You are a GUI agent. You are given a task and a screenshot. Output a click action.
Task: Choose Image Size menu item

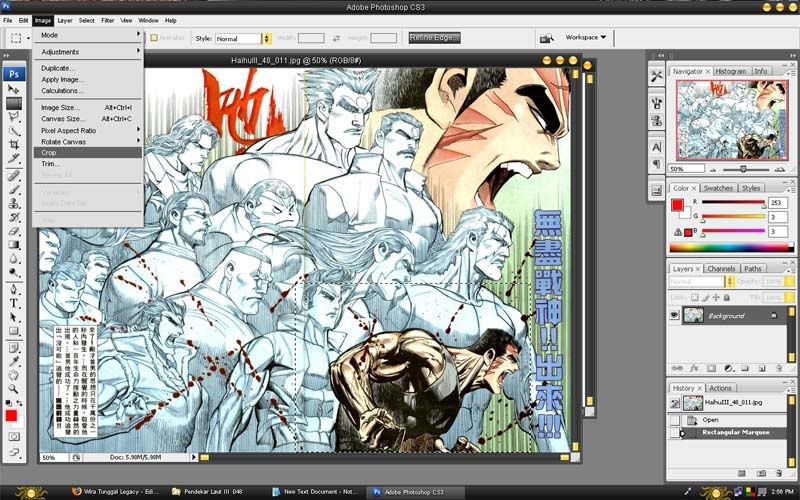(88, 108)
